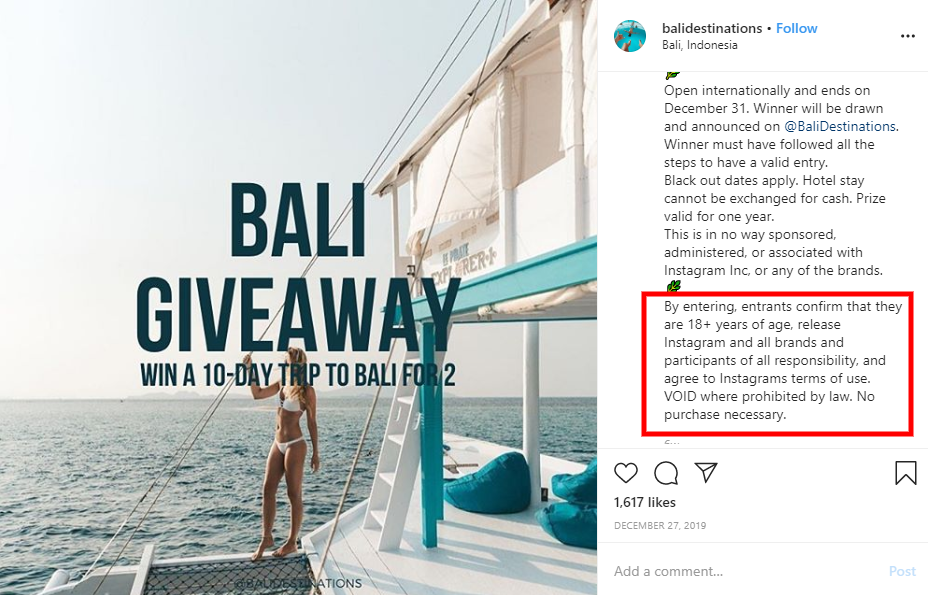Open comments via speech bubble icon
Viewport: 928px width, 595px height.
point(666,473)
